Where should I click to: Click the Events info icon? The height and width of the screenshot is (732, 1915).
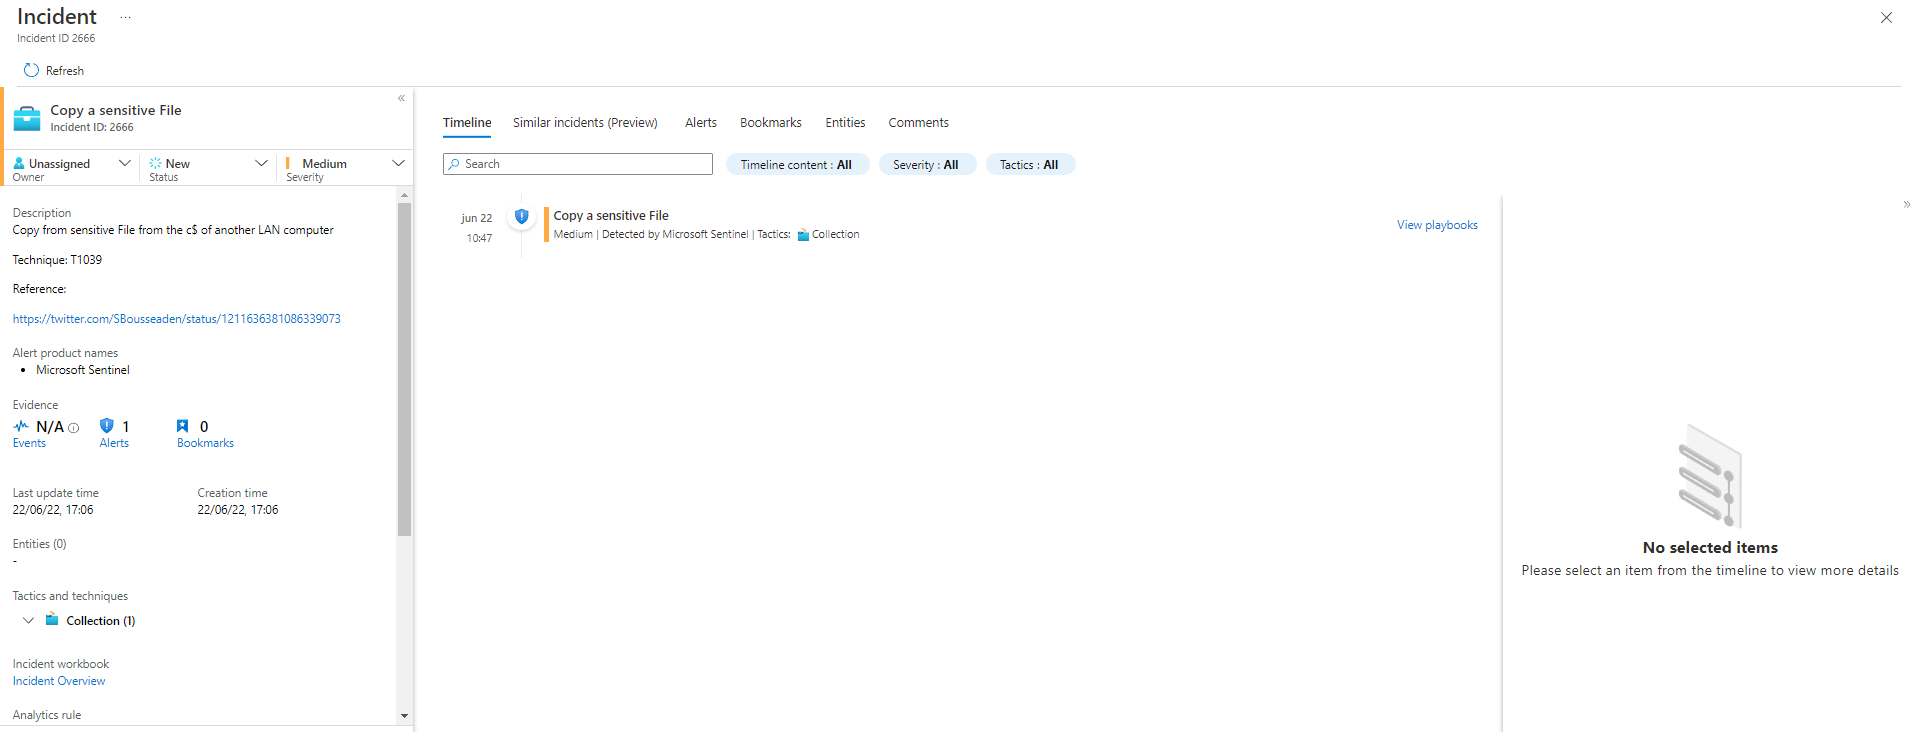pyautogui.click(x=74, y=428)
